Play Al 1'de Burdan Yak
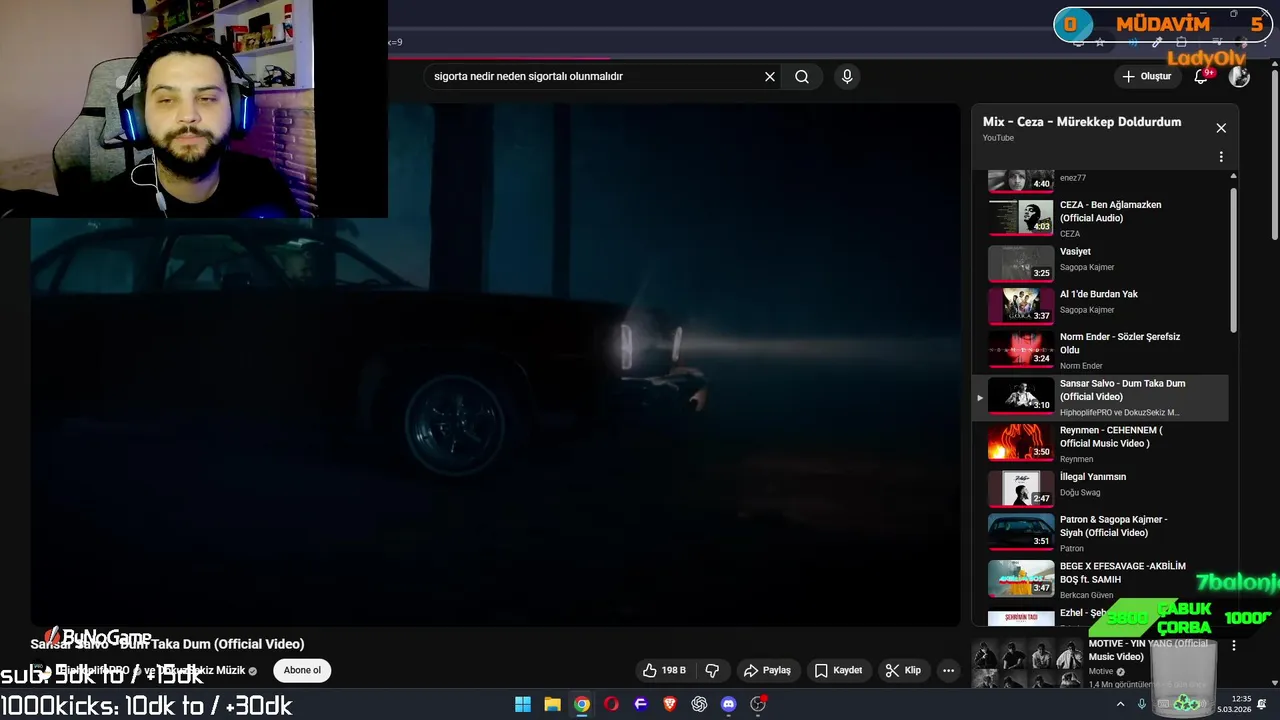1280x720 pixels. 1100,306
